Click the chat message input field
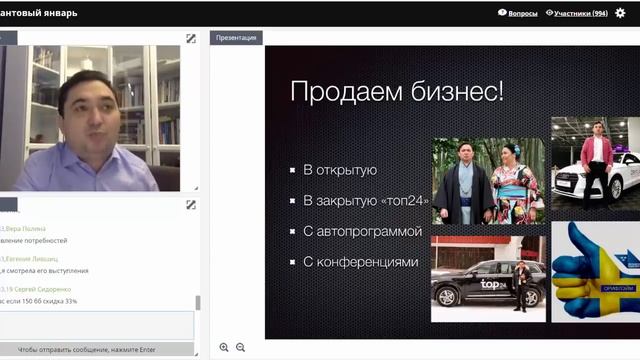This screenshot has height=360, width=640. [97, 325]
